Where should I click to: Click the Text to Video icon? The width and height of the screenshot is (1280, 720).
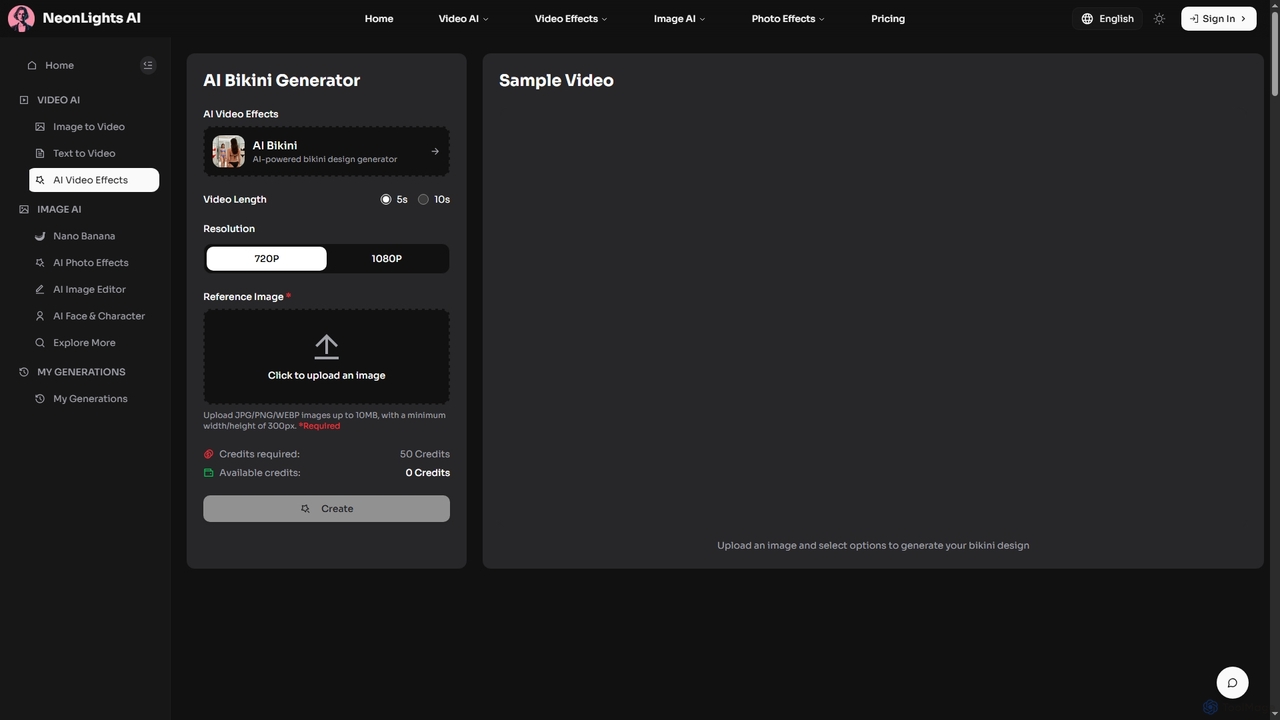point(40,153)
